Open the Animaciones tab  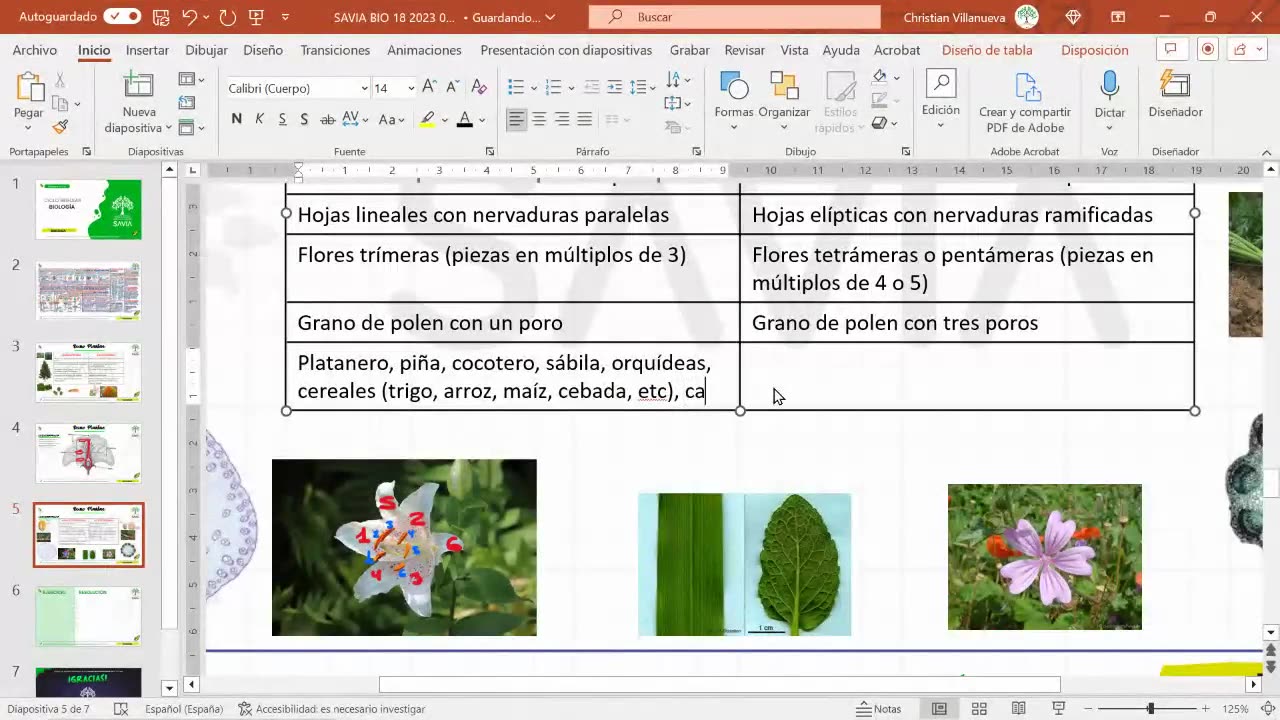pyautogui.click(x=424, y=50)
